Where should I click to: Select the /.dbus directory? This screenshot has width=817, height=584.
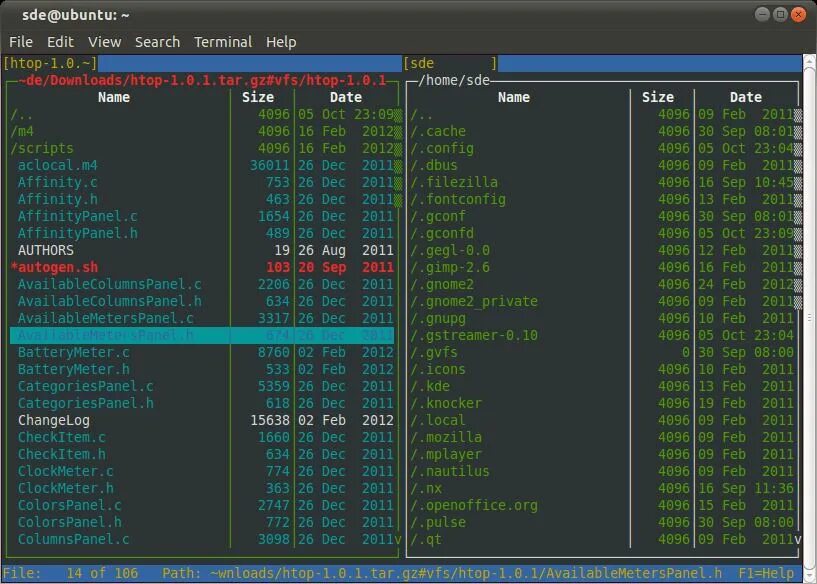(602, 165)
